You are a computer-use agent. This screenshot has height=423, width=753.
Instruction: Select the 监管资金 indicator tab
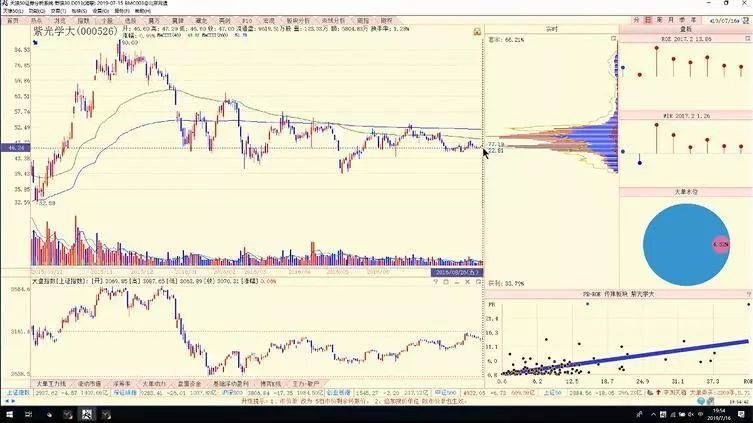(189, 384)
